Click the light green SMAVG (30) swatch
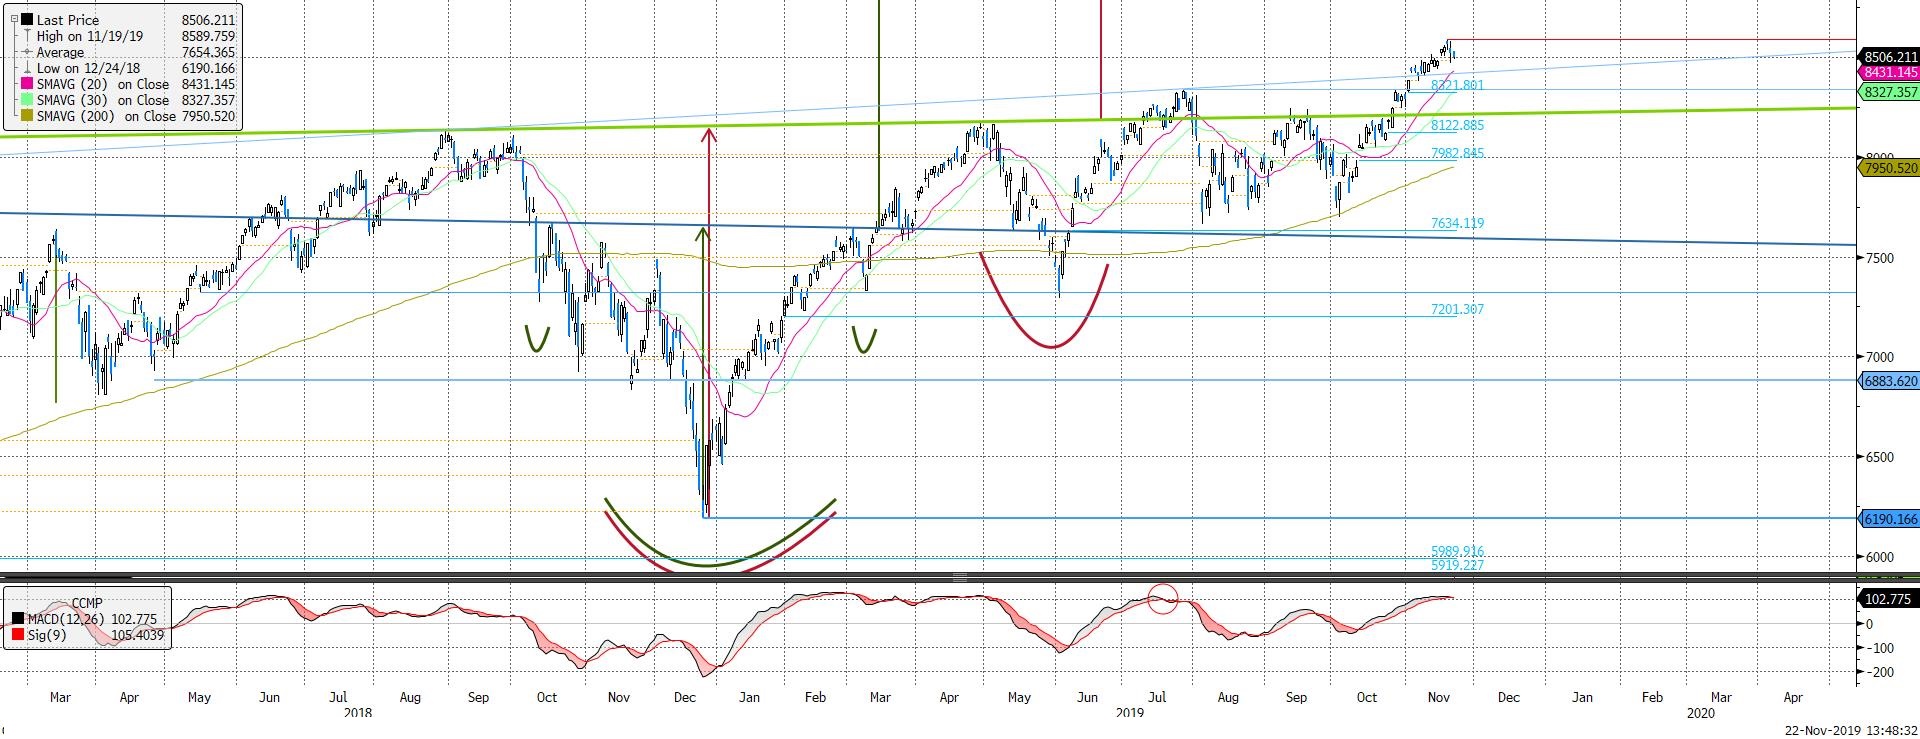 pyautogui.click(x=26, y=101)
